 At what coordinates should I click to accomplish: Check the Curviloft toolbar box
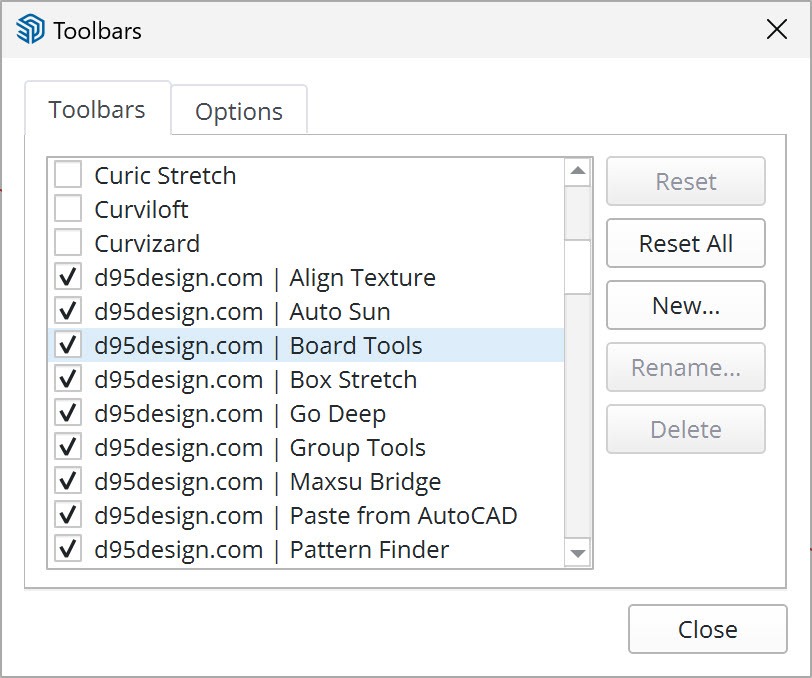tap(68, 210)
